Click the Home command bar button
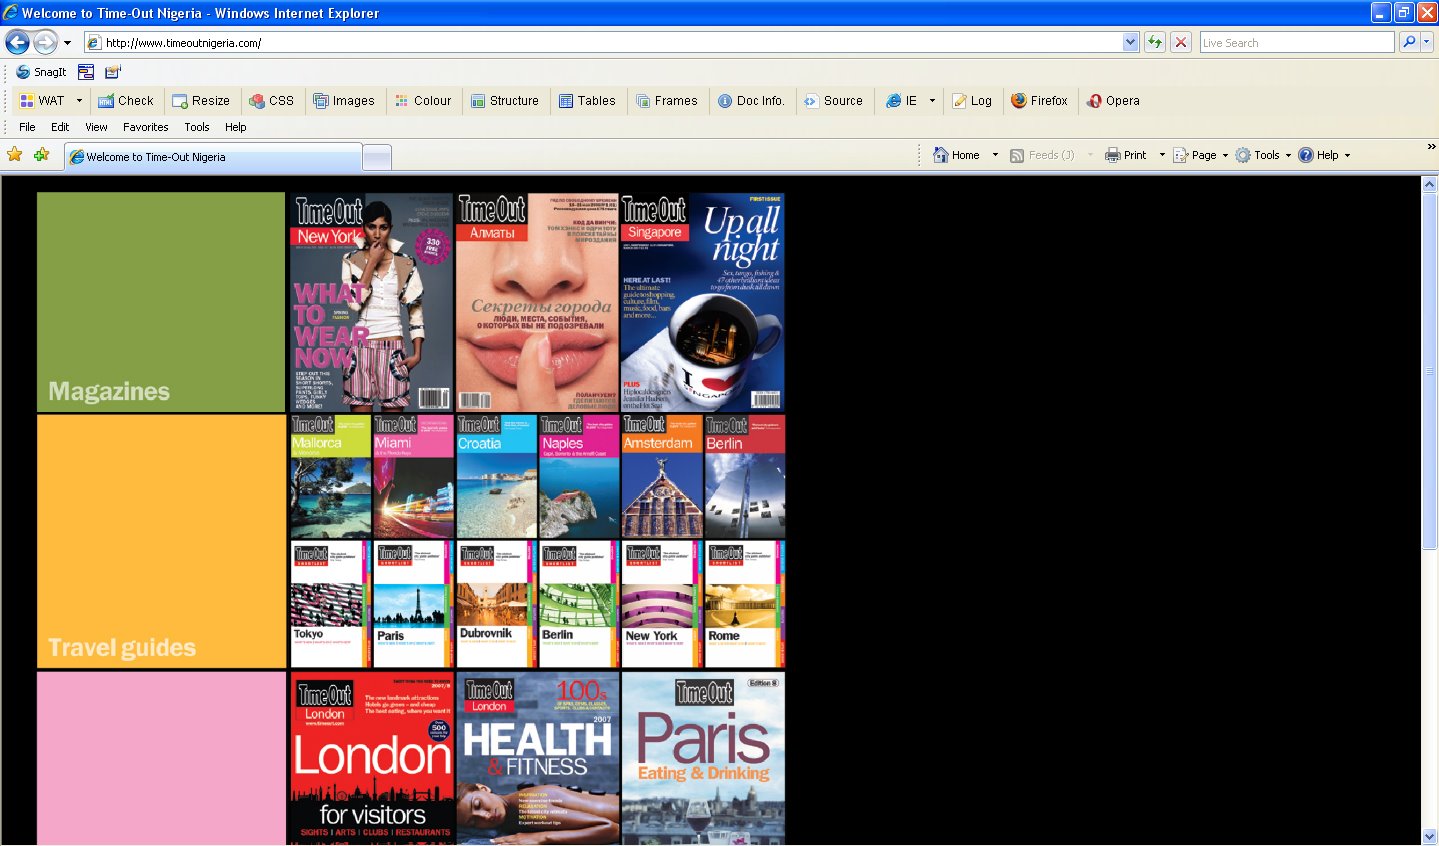1439x846 pixels. 956,155
